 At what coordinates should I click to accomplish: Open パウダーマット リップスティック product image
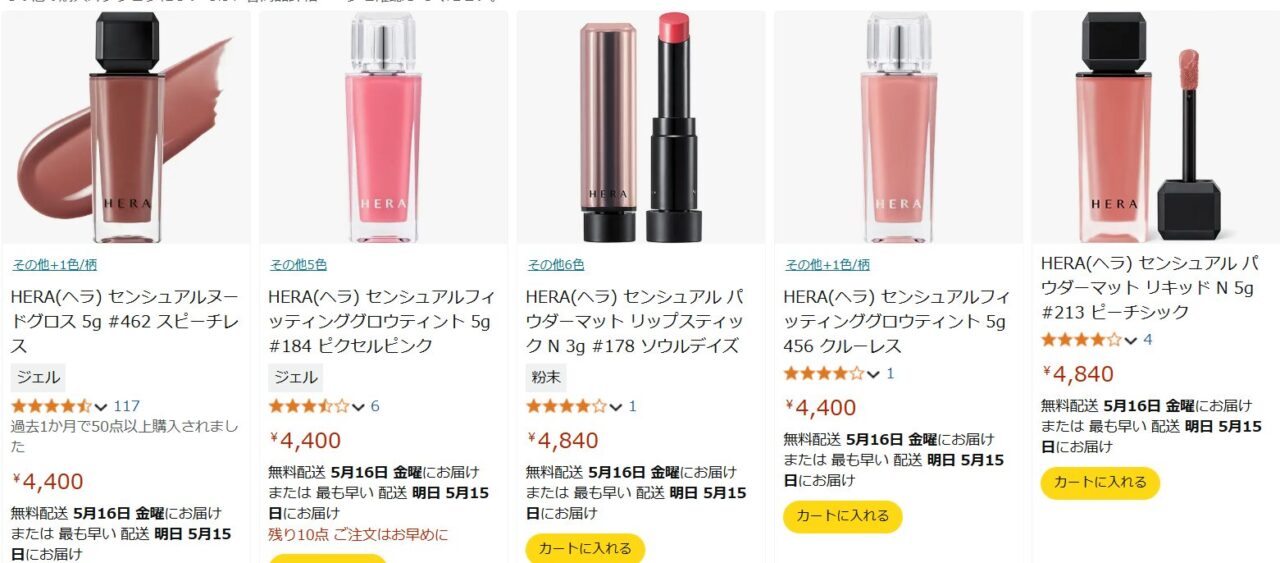pyautogui.click(x=641, y=127)
